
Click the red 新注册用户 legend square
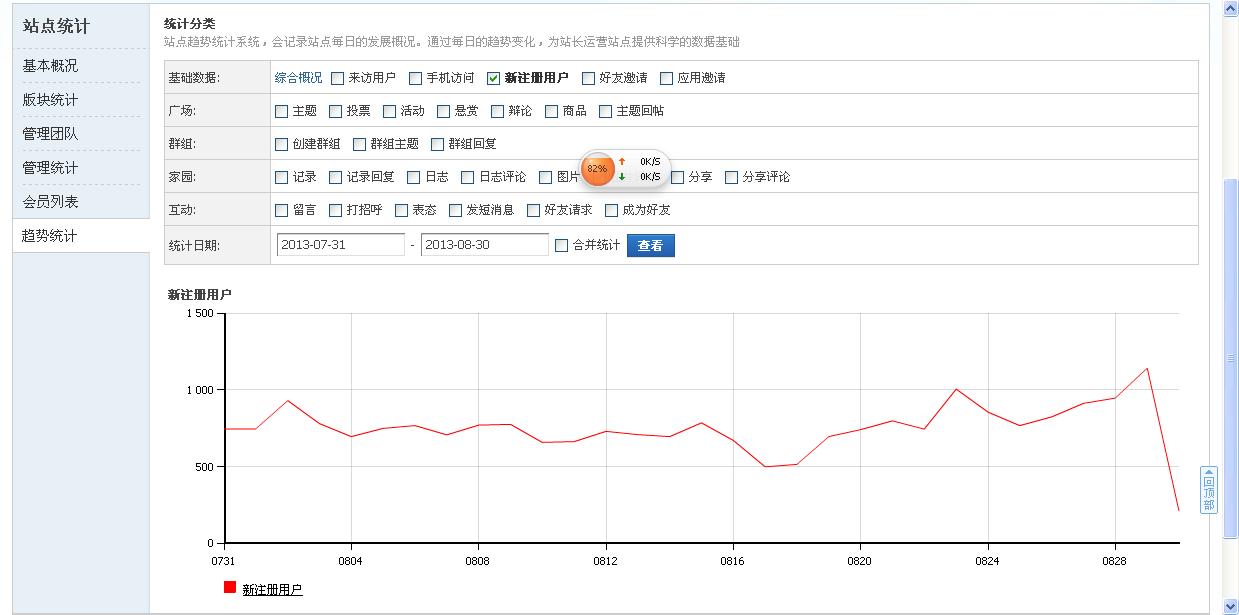[230, 587]
